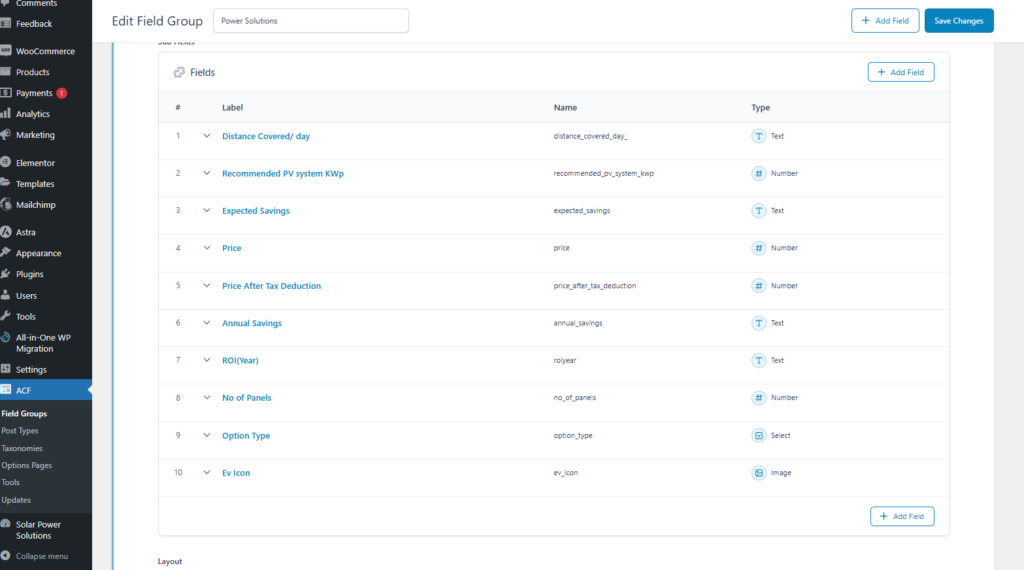This screenshot has height=570, width=1024.
Task: Select the Products sidebar icon
Action: point(6,72)
